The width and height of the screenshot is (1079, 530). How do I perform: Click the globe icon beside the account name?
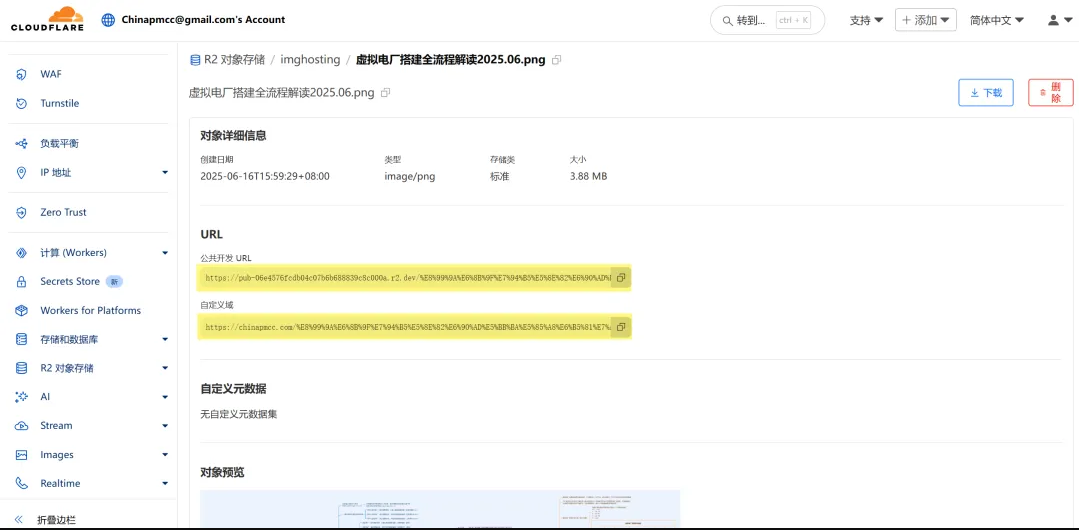tap(108, 20)
